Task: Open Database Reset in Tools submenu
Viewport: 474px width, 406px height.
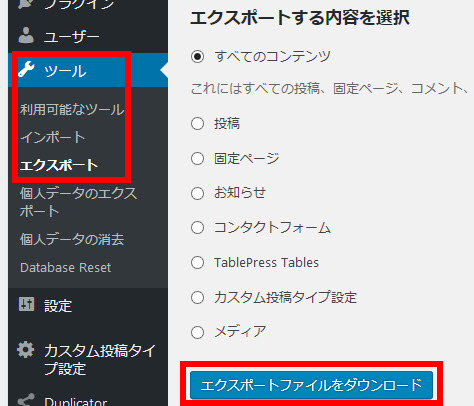Action: point(66,268)
